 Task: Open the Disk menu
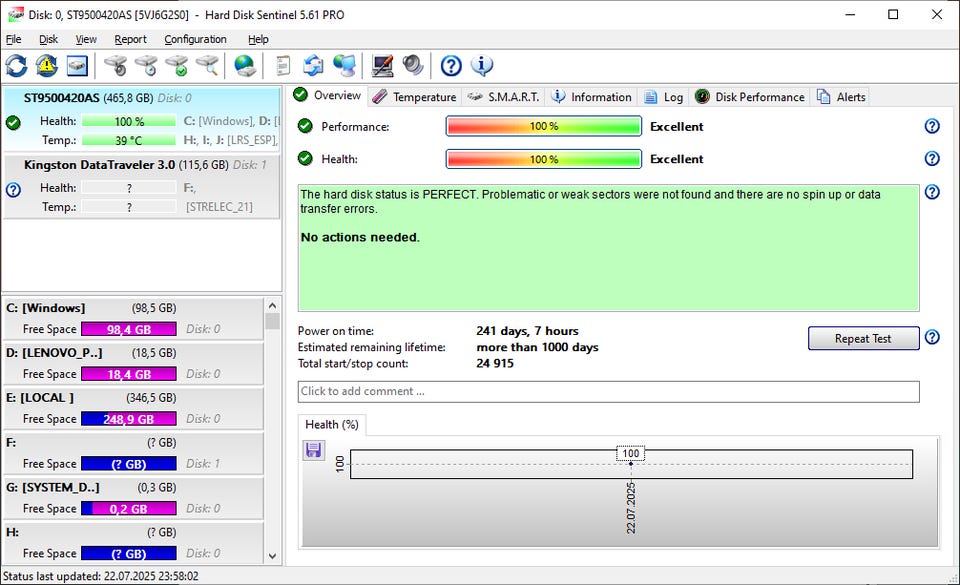click(x=48, y=39)
